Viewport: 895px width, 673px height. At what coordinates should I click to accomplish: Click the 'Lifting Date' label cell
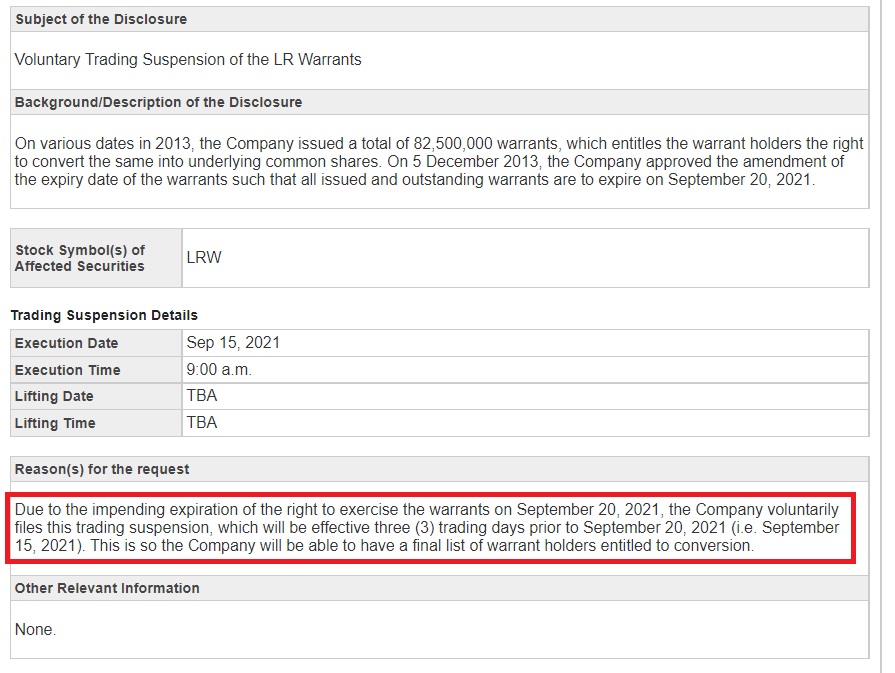tap(96, 396)
